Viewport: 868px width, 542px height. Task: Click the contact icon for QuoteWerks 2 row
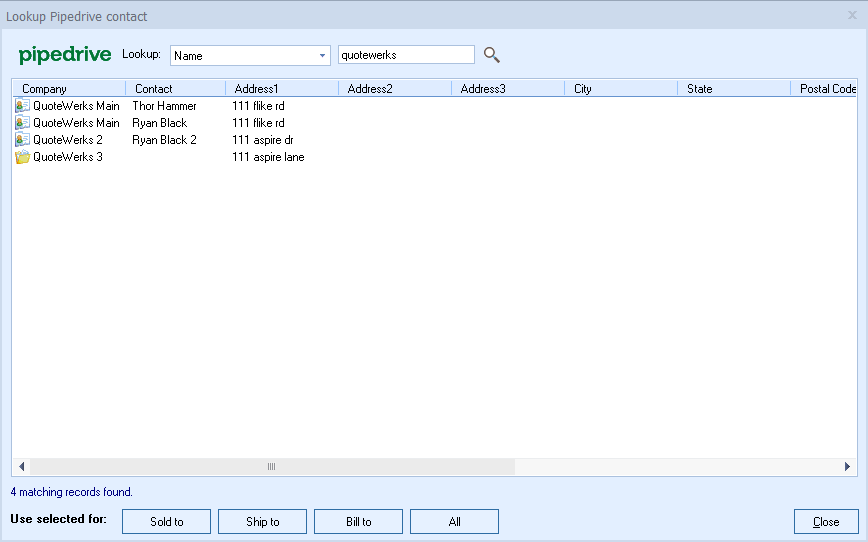[22, 140]
